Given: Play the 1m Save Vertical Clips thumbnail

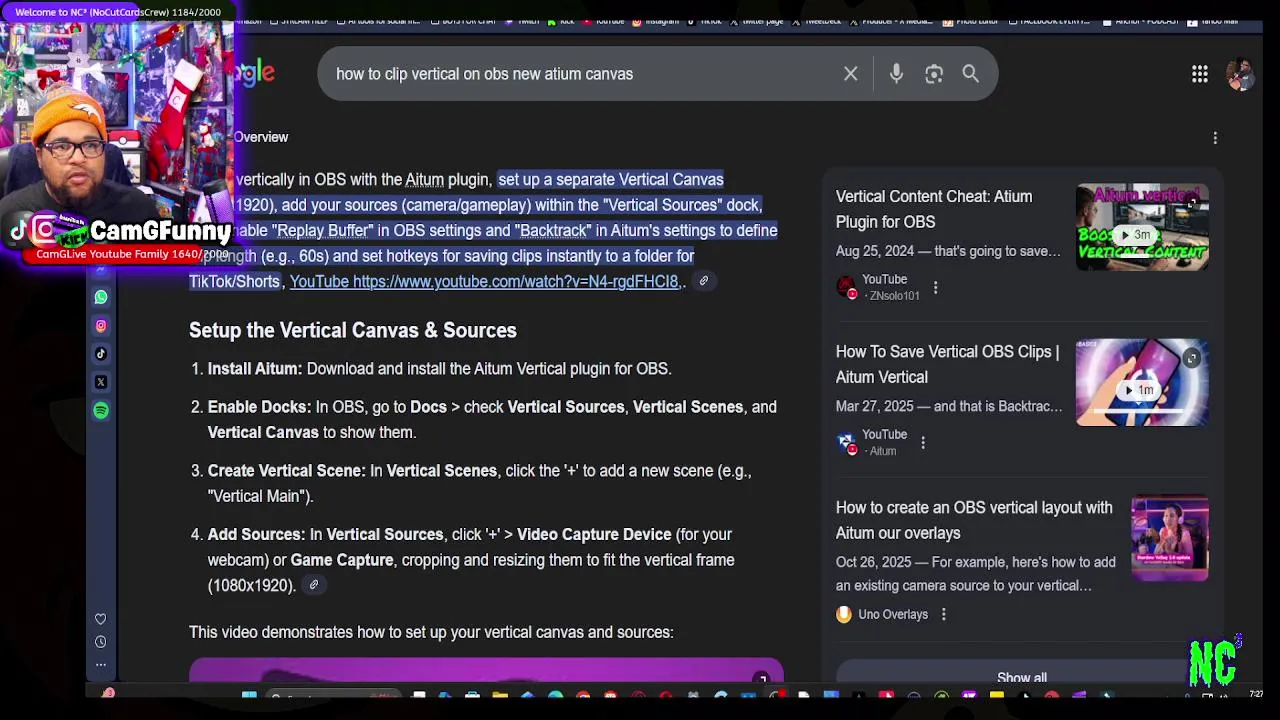Looking at the screenshot, I should (x=1142, y=383).
